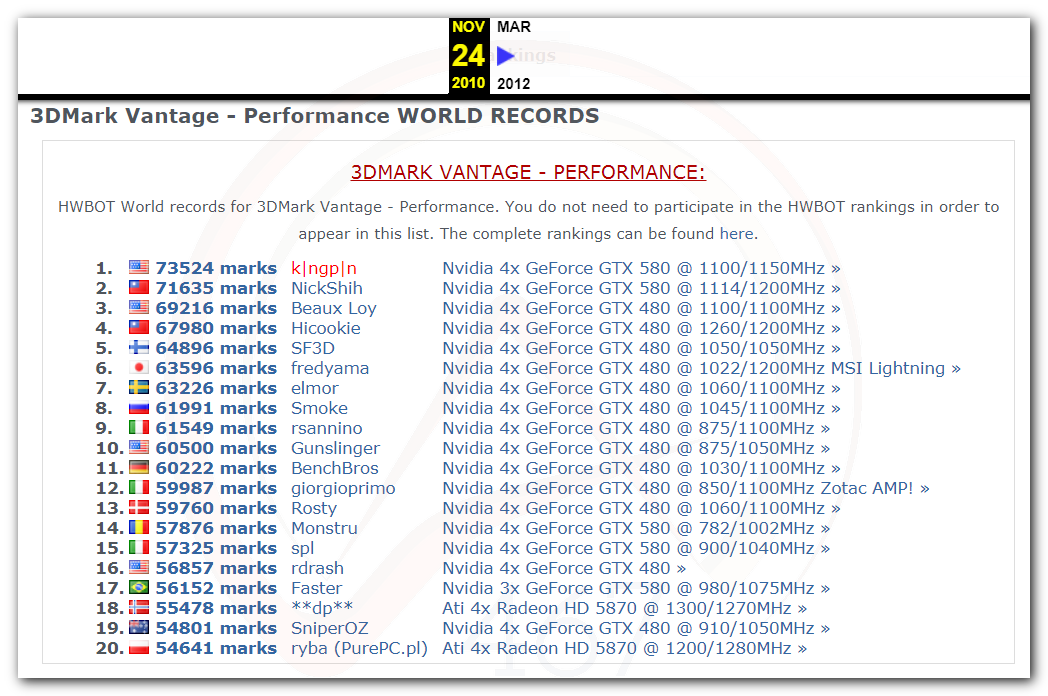Open Monstru's profile link
The image size is (1048, 696).
[324, 528]
